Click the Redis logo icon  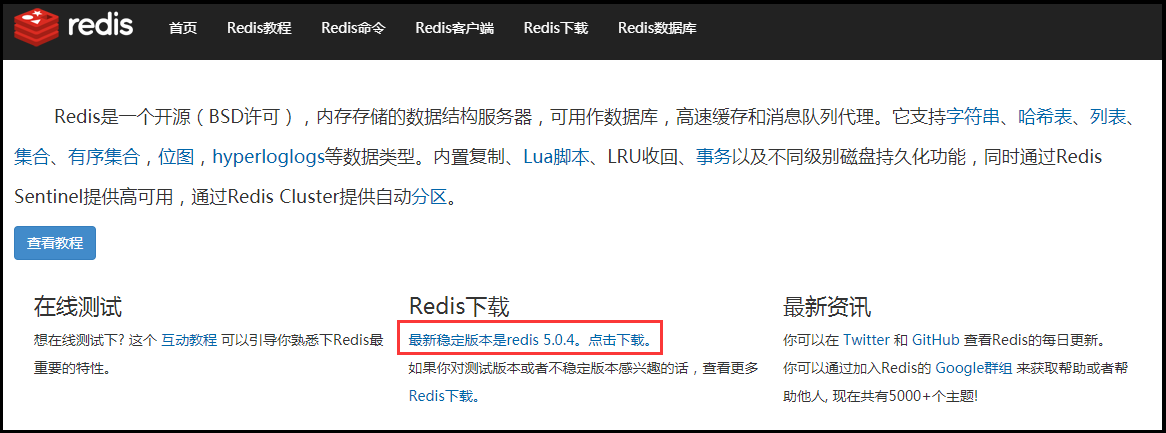(37, 28)
